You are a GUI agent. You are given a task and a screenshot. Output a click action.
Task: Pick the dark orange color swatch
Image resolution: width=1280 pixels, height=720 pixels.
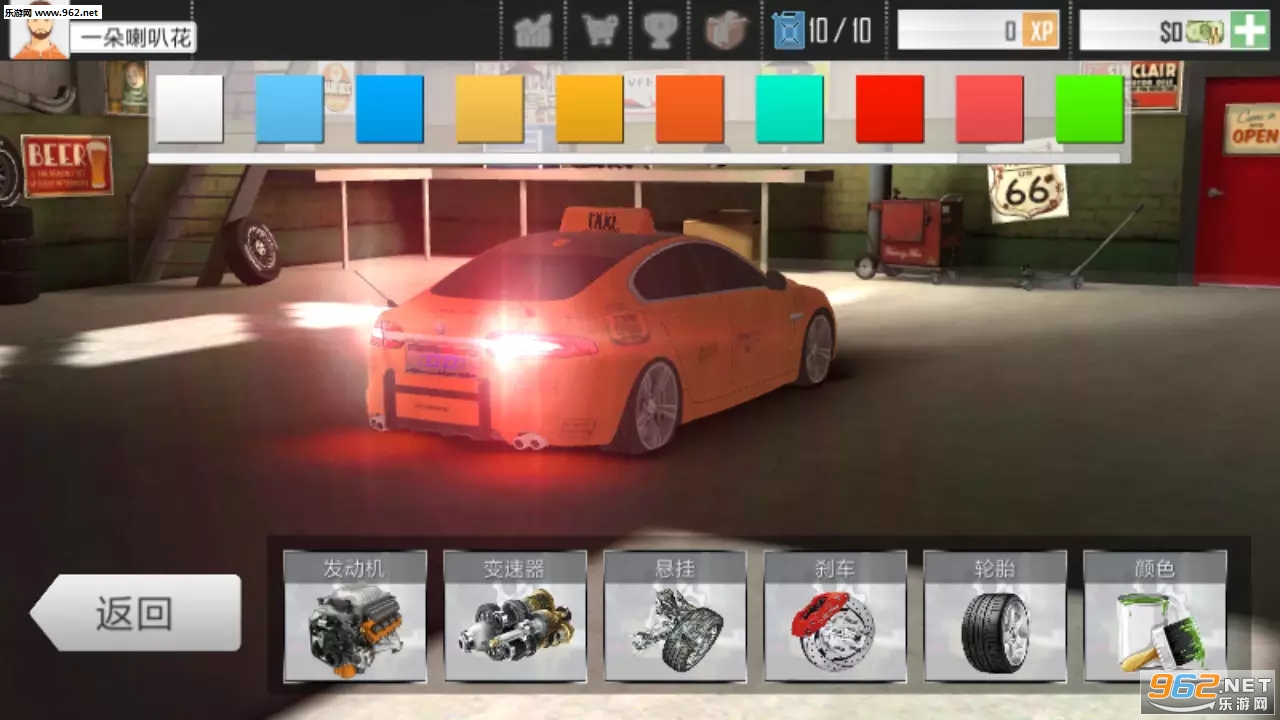tap(690, 109)
